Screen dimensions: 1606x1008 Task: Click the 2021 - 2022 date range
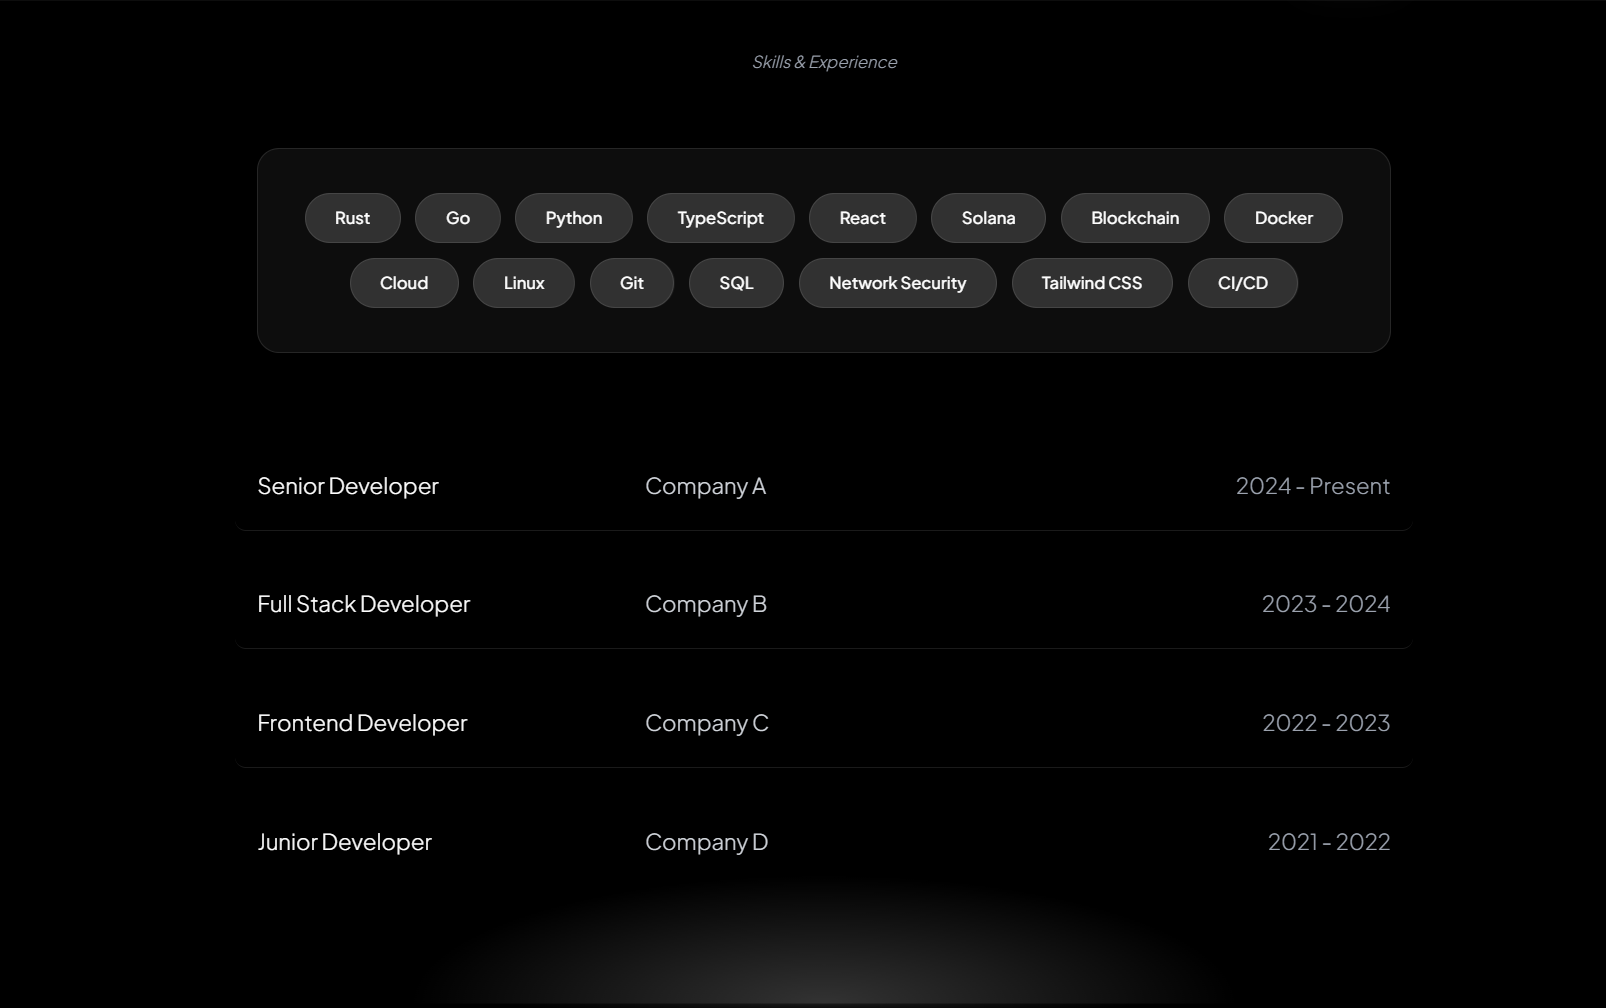click(x=1329, y=842)
